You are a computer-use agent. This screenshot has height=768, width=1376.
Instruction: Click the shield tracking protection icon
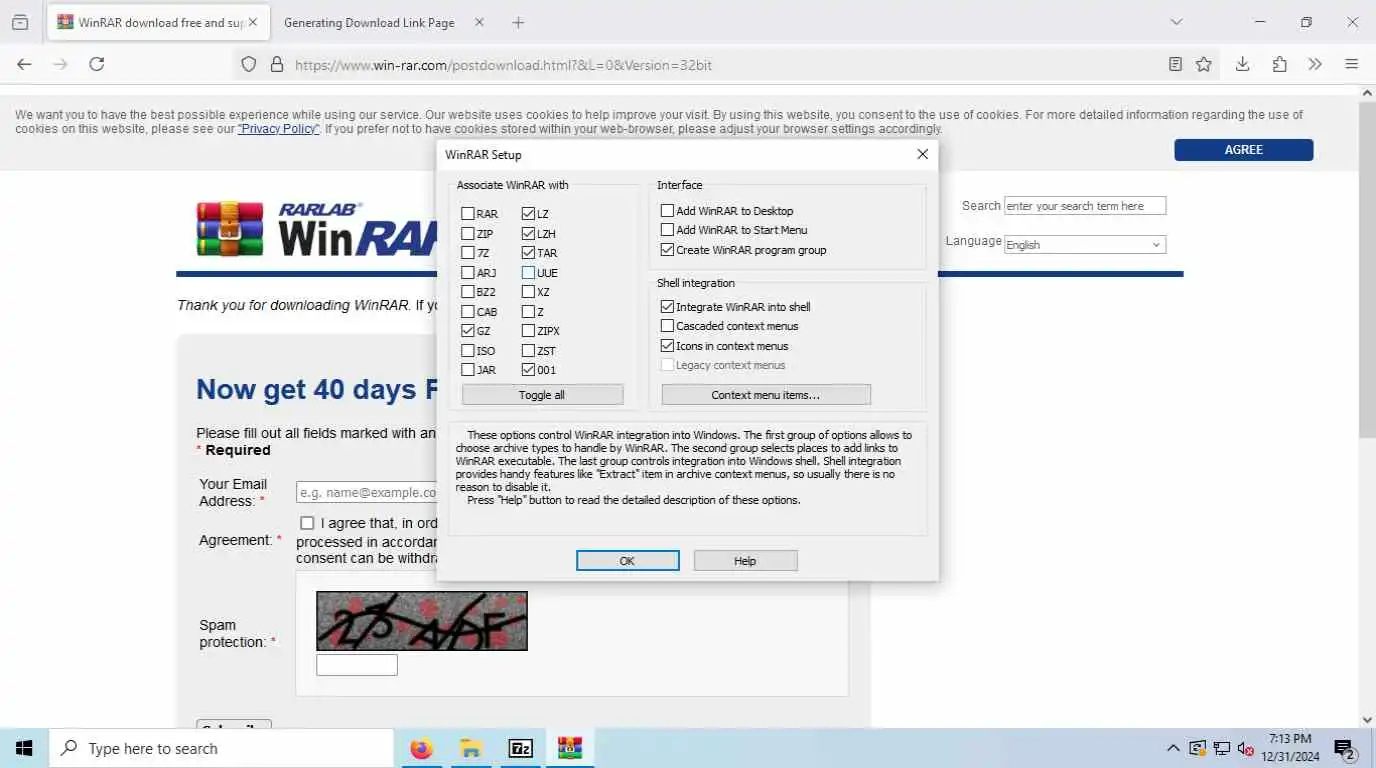(249, 64)
